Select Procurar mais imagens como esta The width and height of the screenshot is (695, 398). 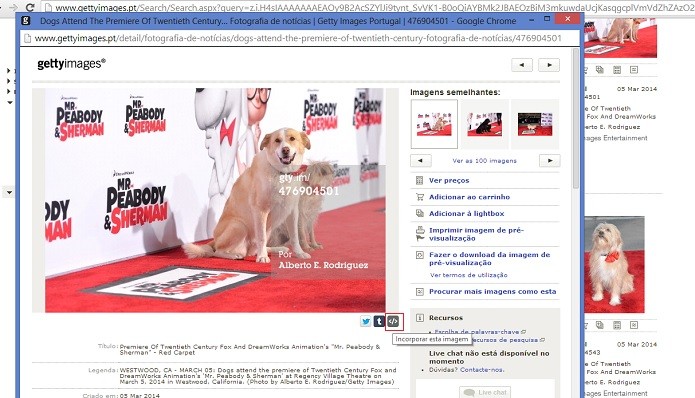492,292
